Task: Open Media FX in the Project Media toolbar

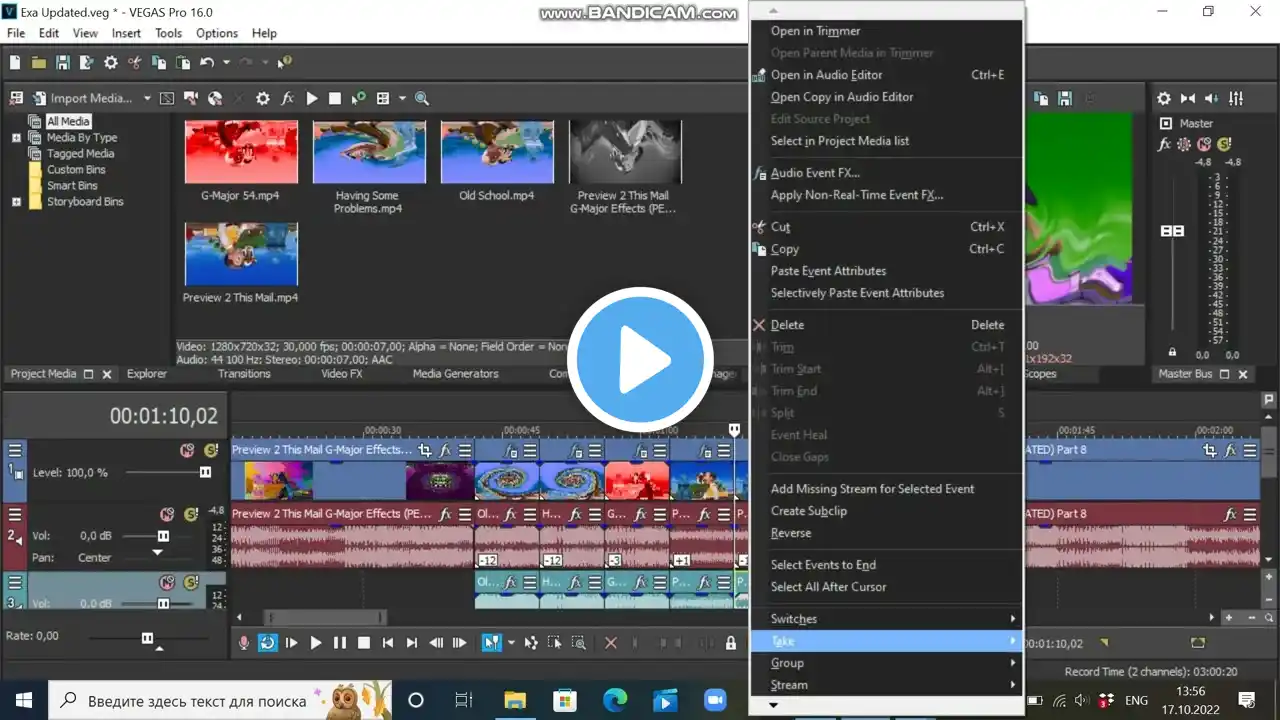Action: 287,98
